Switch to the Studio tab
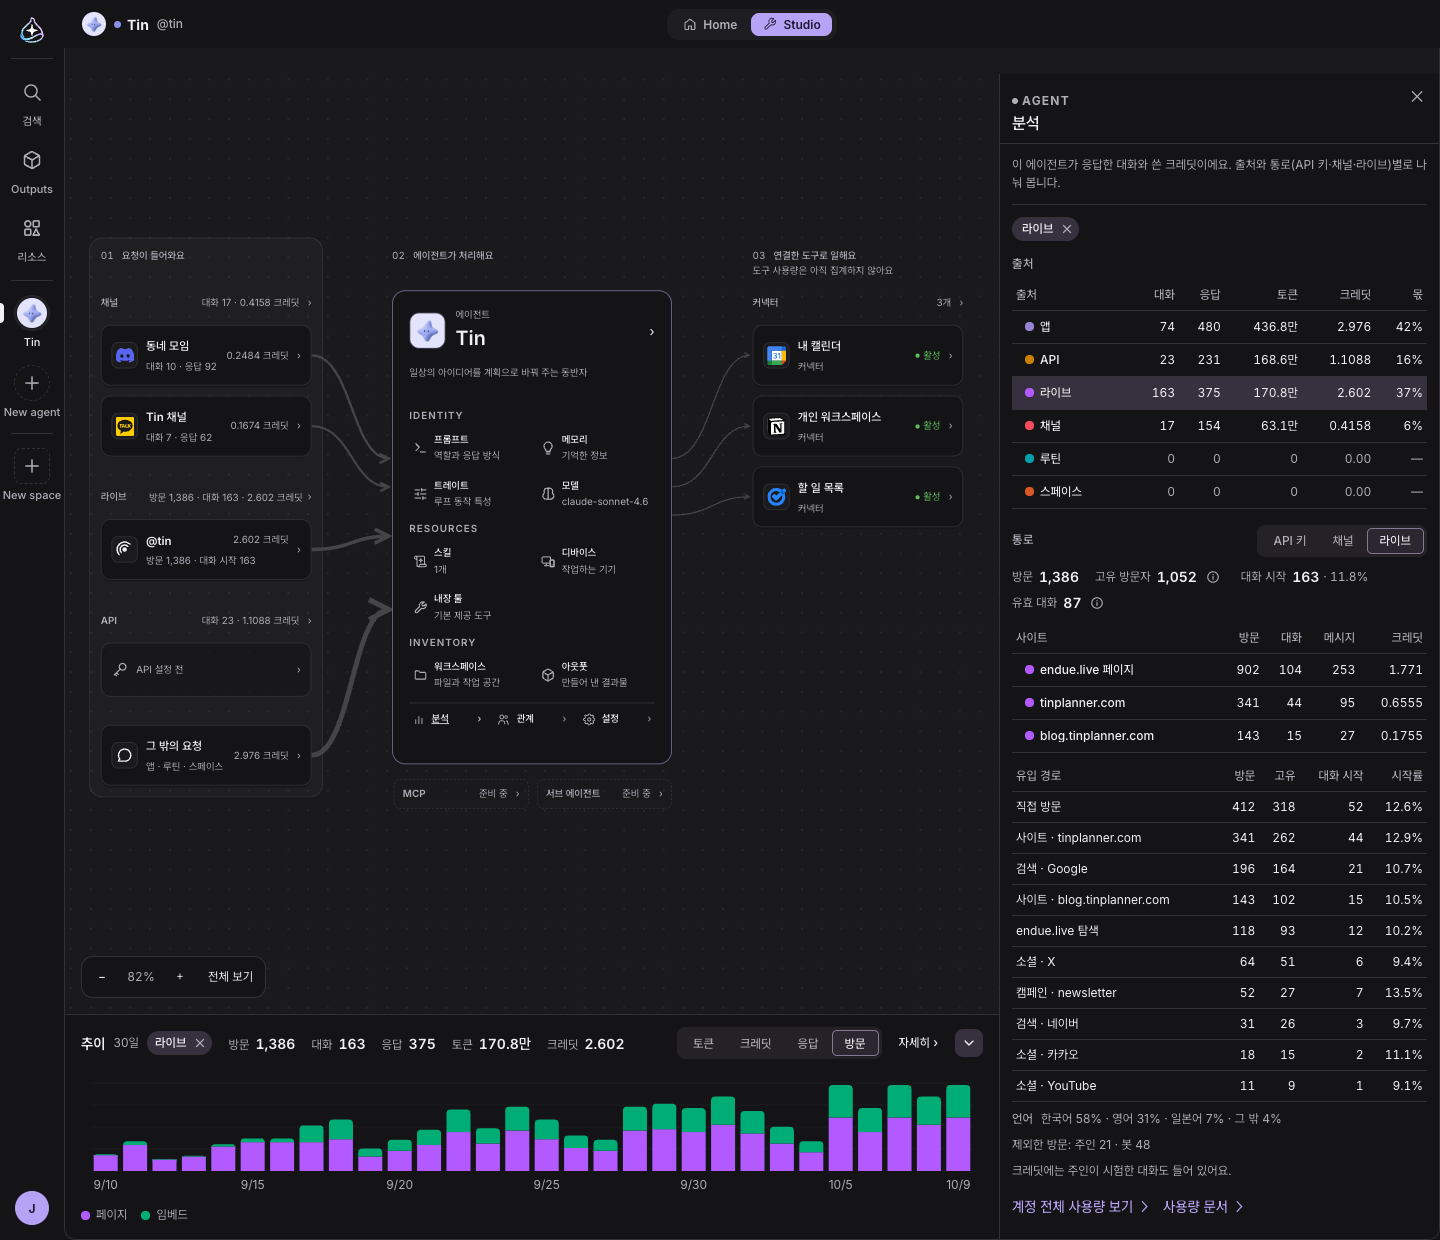1440x1240 pixels. (x=791, y=25)
